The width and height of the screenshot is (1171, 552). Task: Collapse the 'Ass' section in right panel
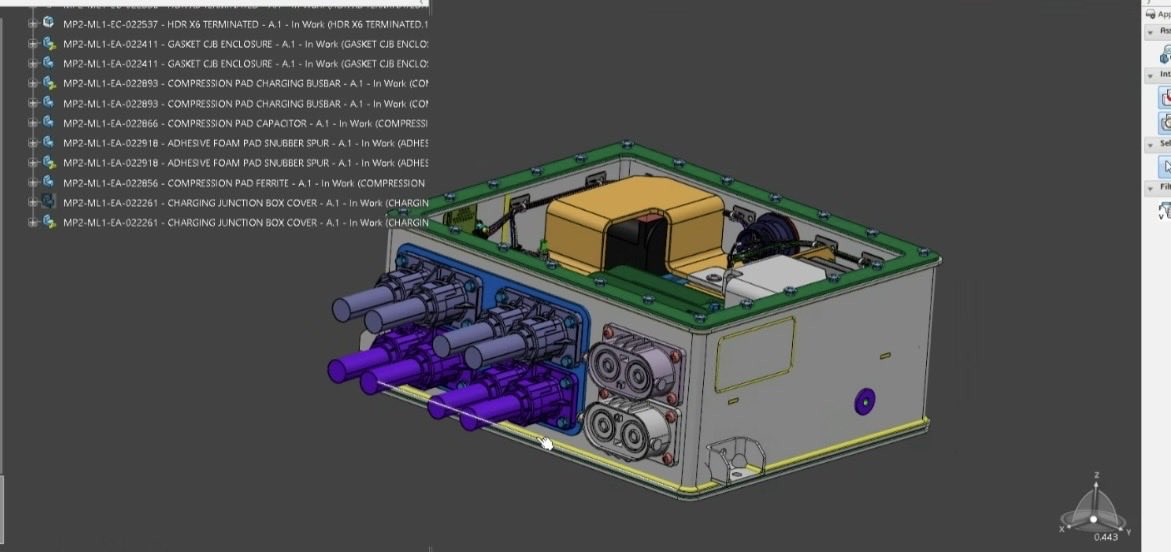1150,31
